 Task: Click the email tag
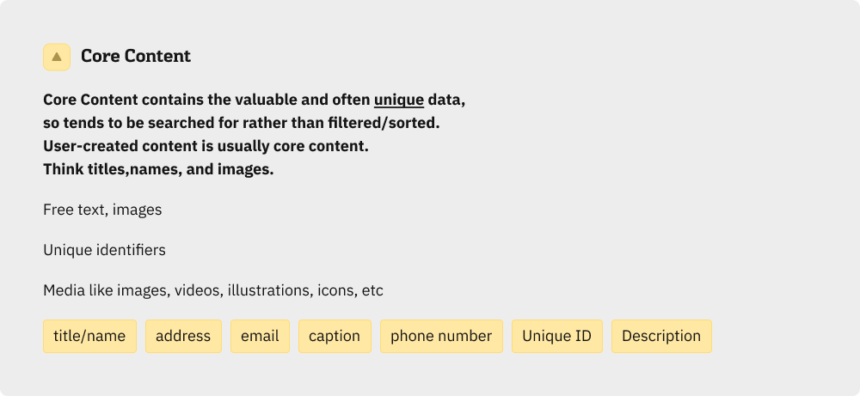click(260, 336)
